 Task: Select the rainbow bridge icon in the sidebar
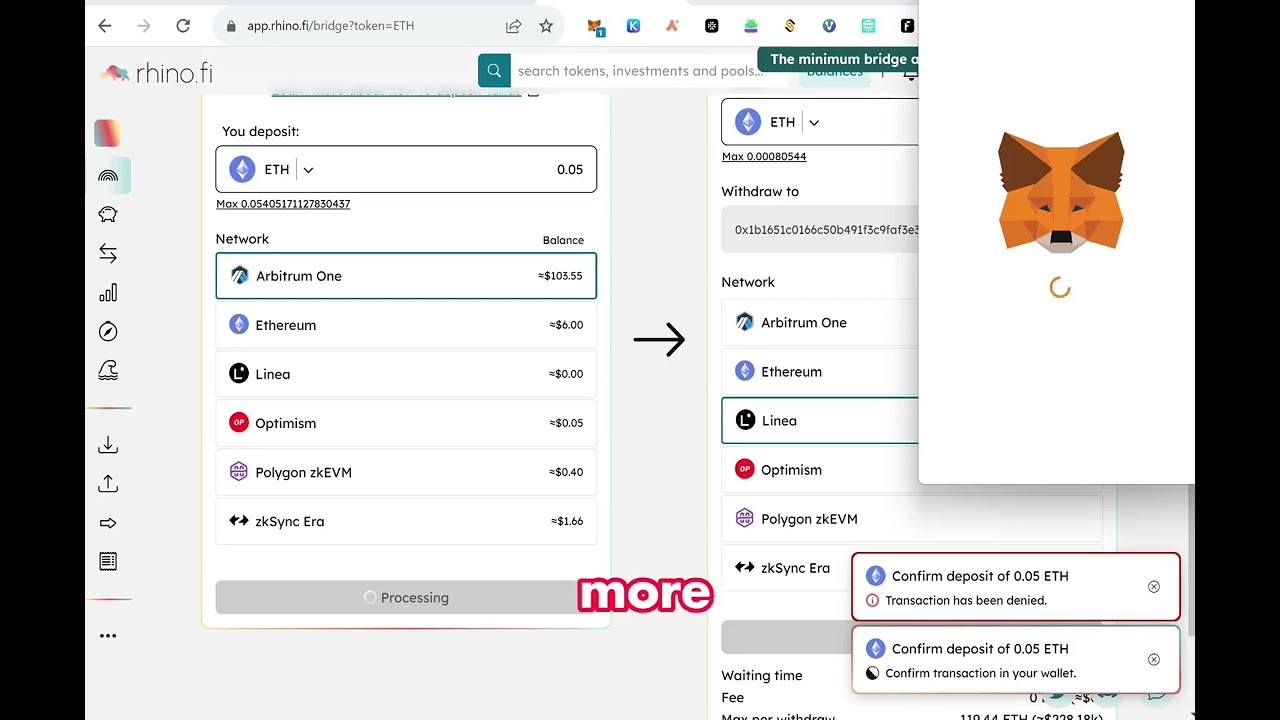coord(108,176)
